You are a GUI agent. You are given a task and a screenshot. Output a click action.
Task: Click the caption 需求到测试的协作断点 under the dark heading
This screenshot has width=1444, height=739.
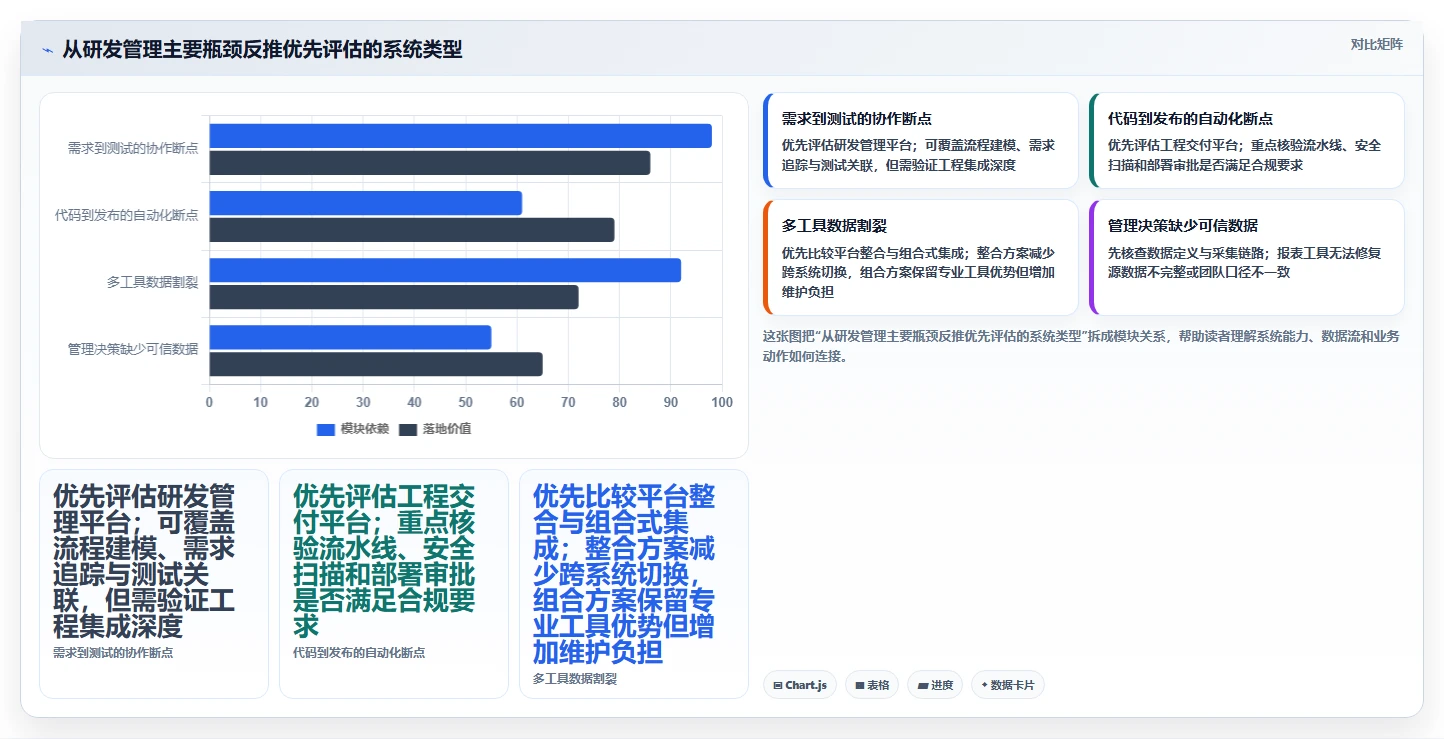click(113, 652)
